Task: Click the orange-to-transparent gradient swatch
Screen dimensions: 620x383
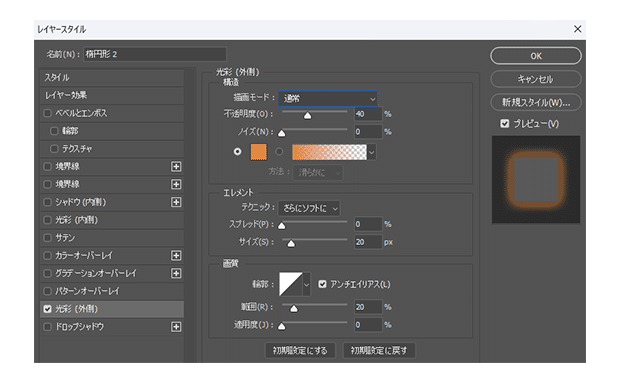Action: (329, 152)
